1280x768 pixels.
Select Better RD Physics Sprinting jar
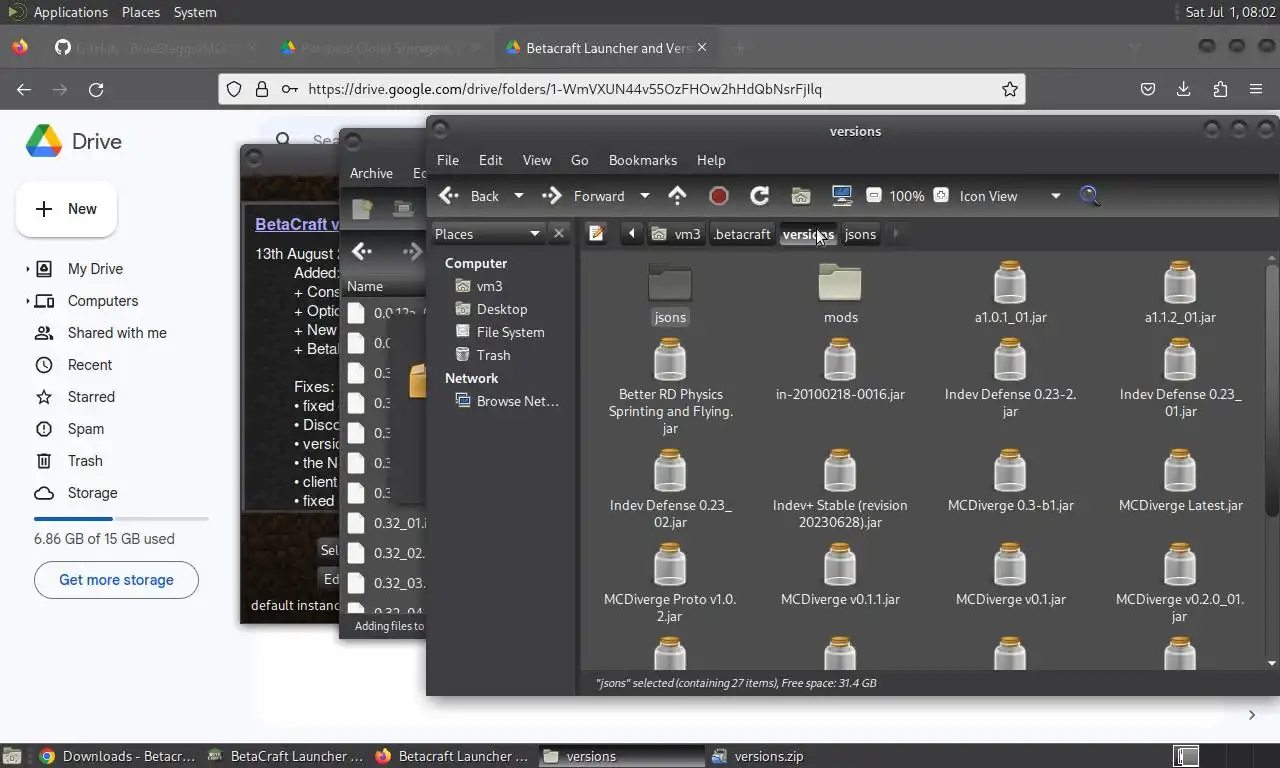[670, 387]
